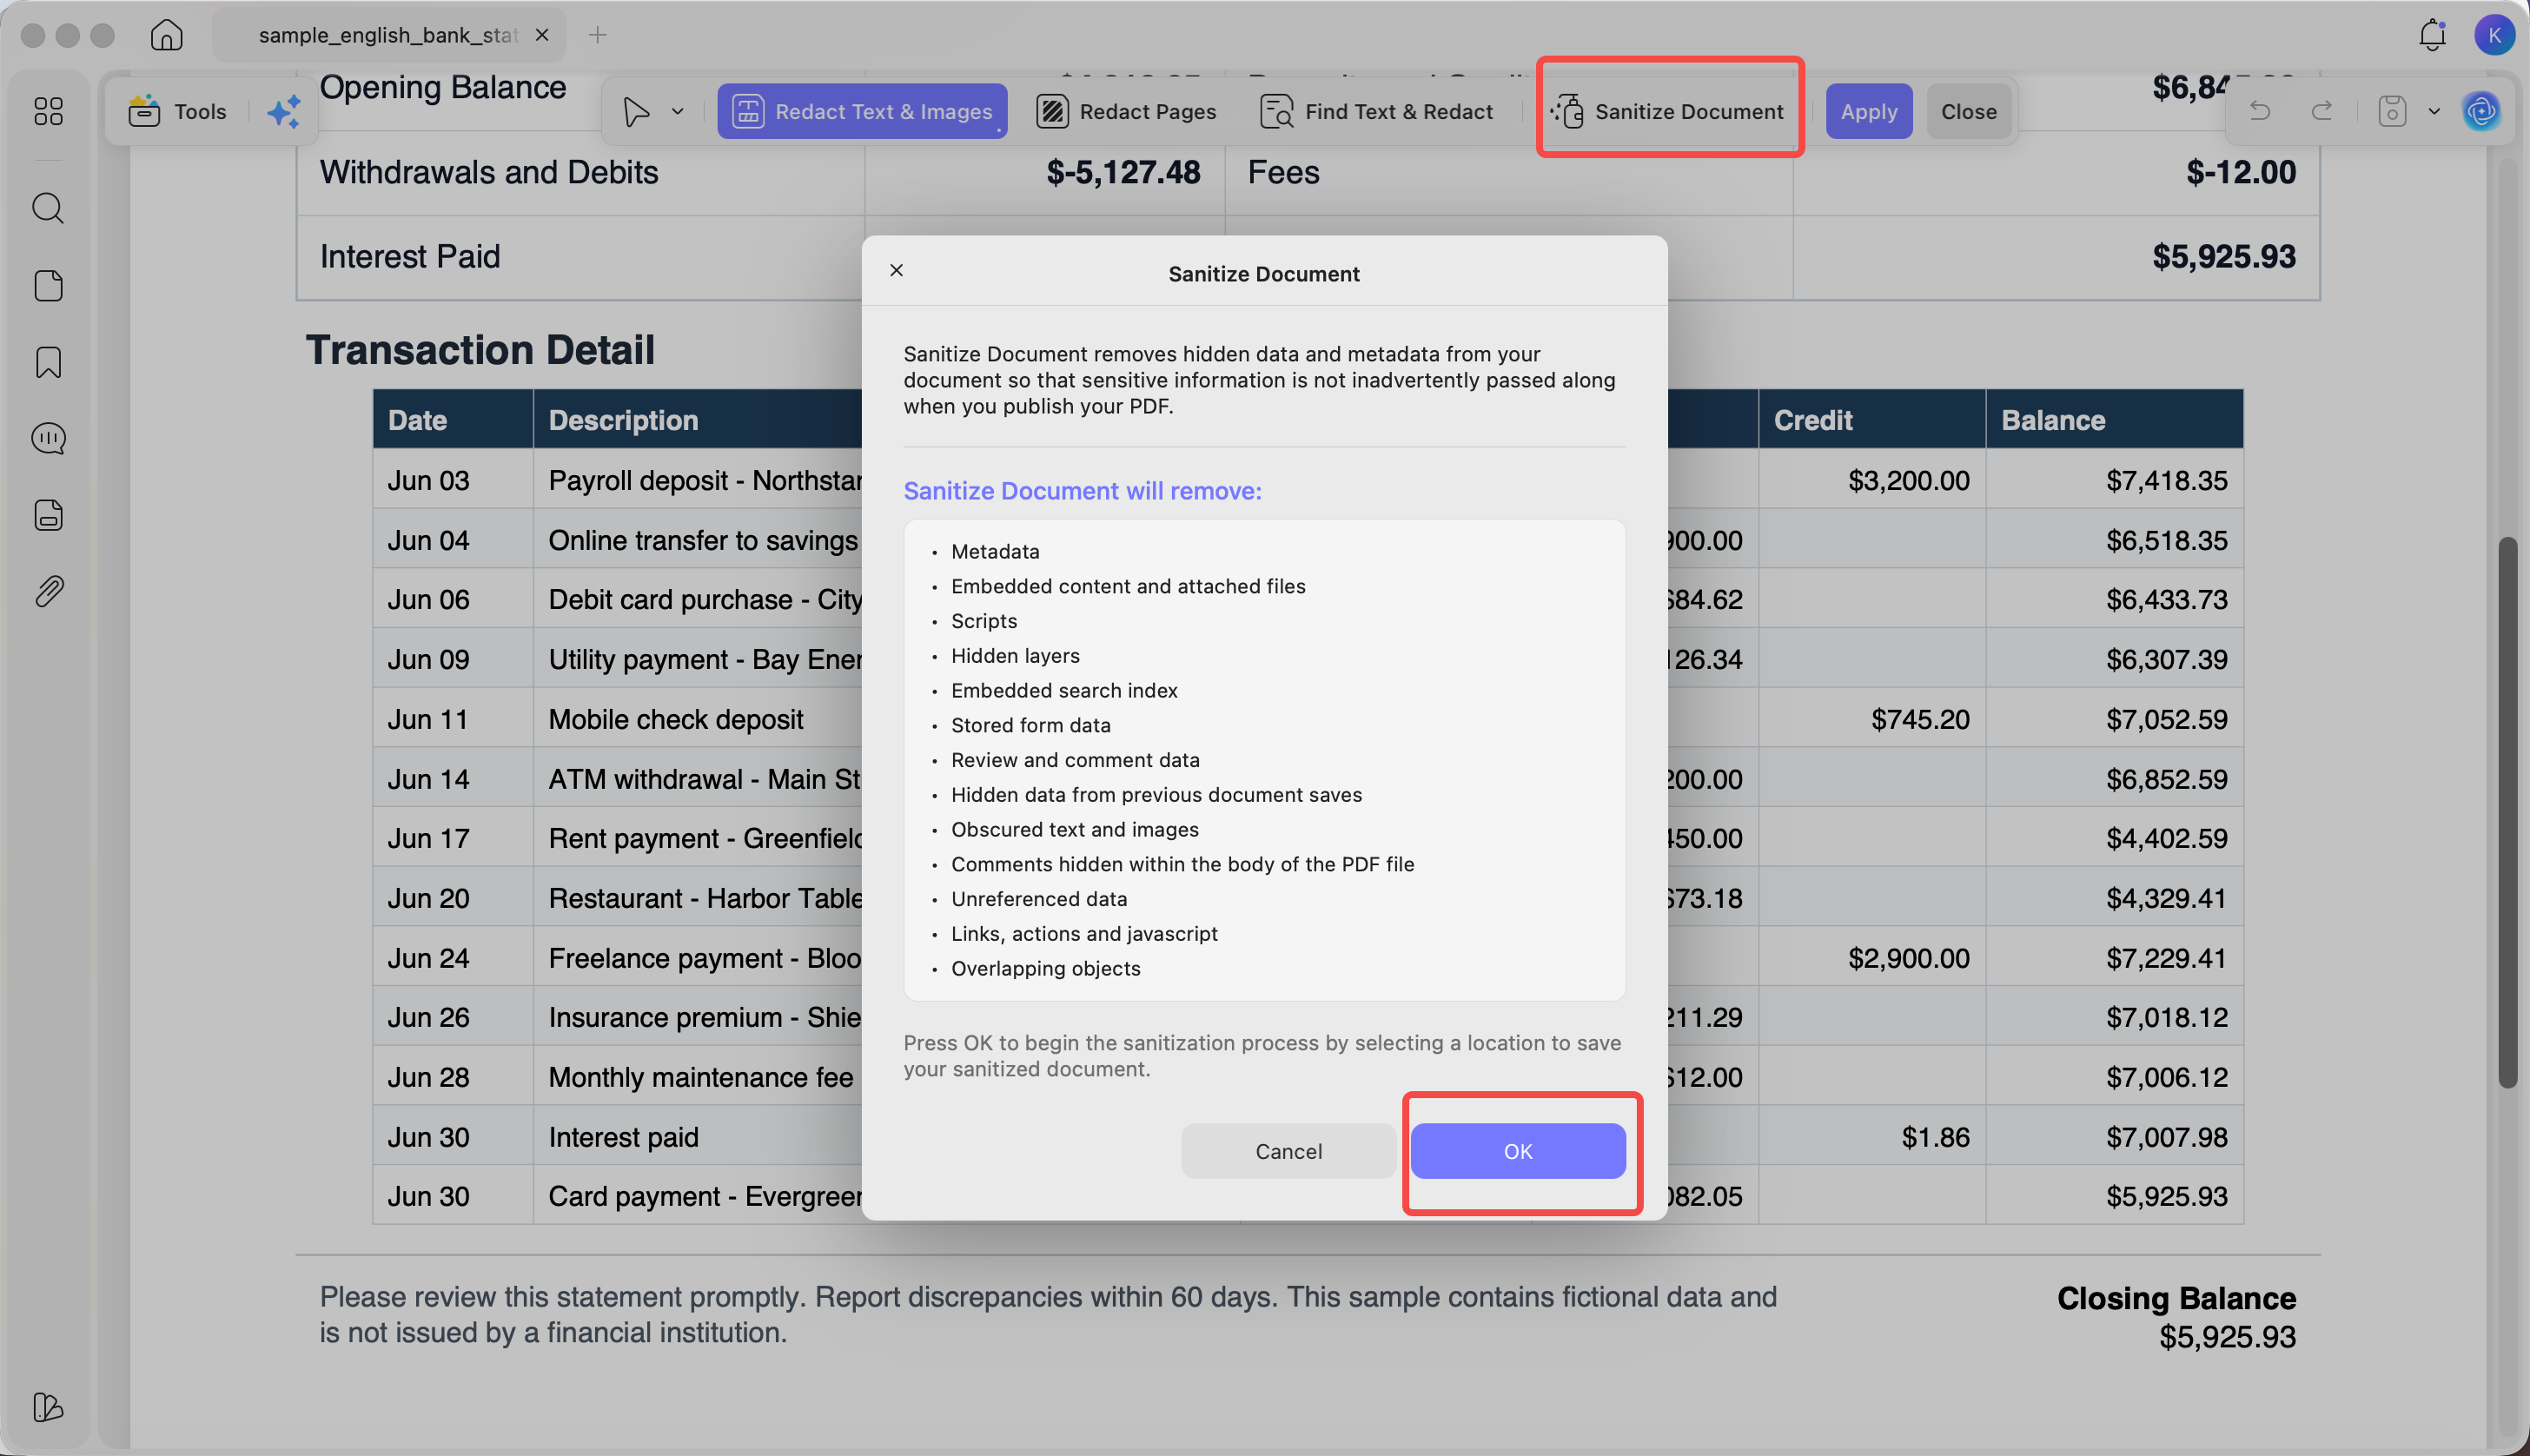Open the search magnifier in sidebar
Image resolution: width=2530 pixels, height=1456 pixels.
[x=48, y=208]
